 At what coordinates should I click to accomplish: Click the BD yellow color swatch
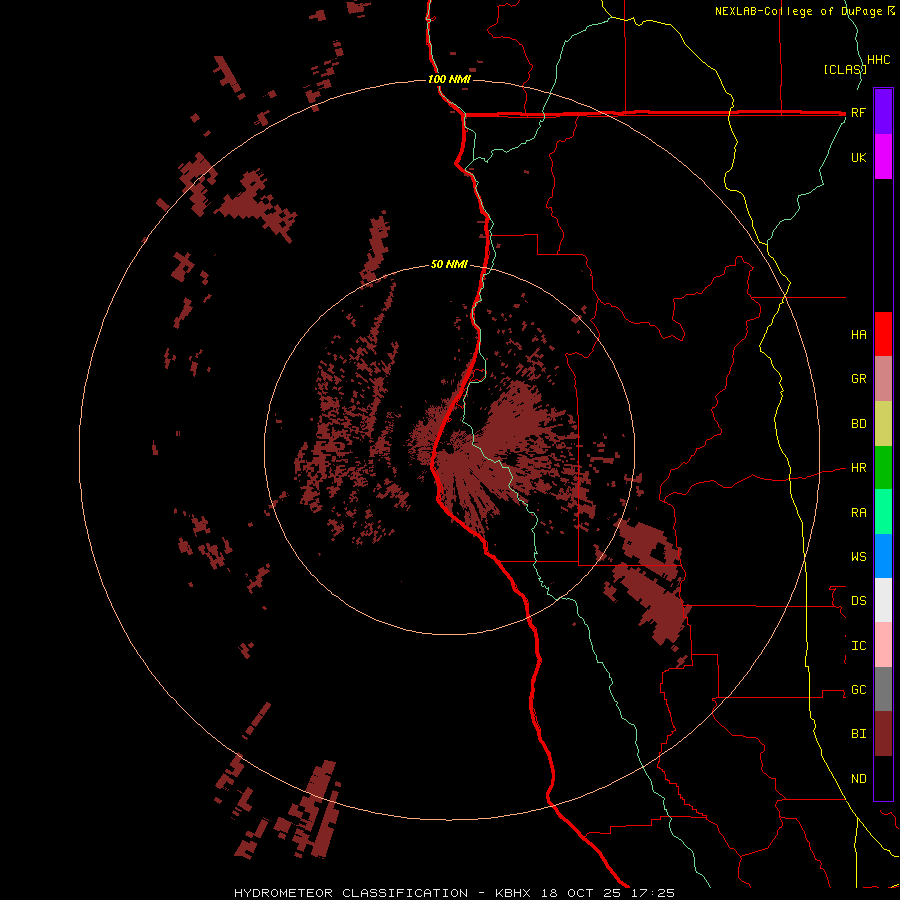(883, 424)
